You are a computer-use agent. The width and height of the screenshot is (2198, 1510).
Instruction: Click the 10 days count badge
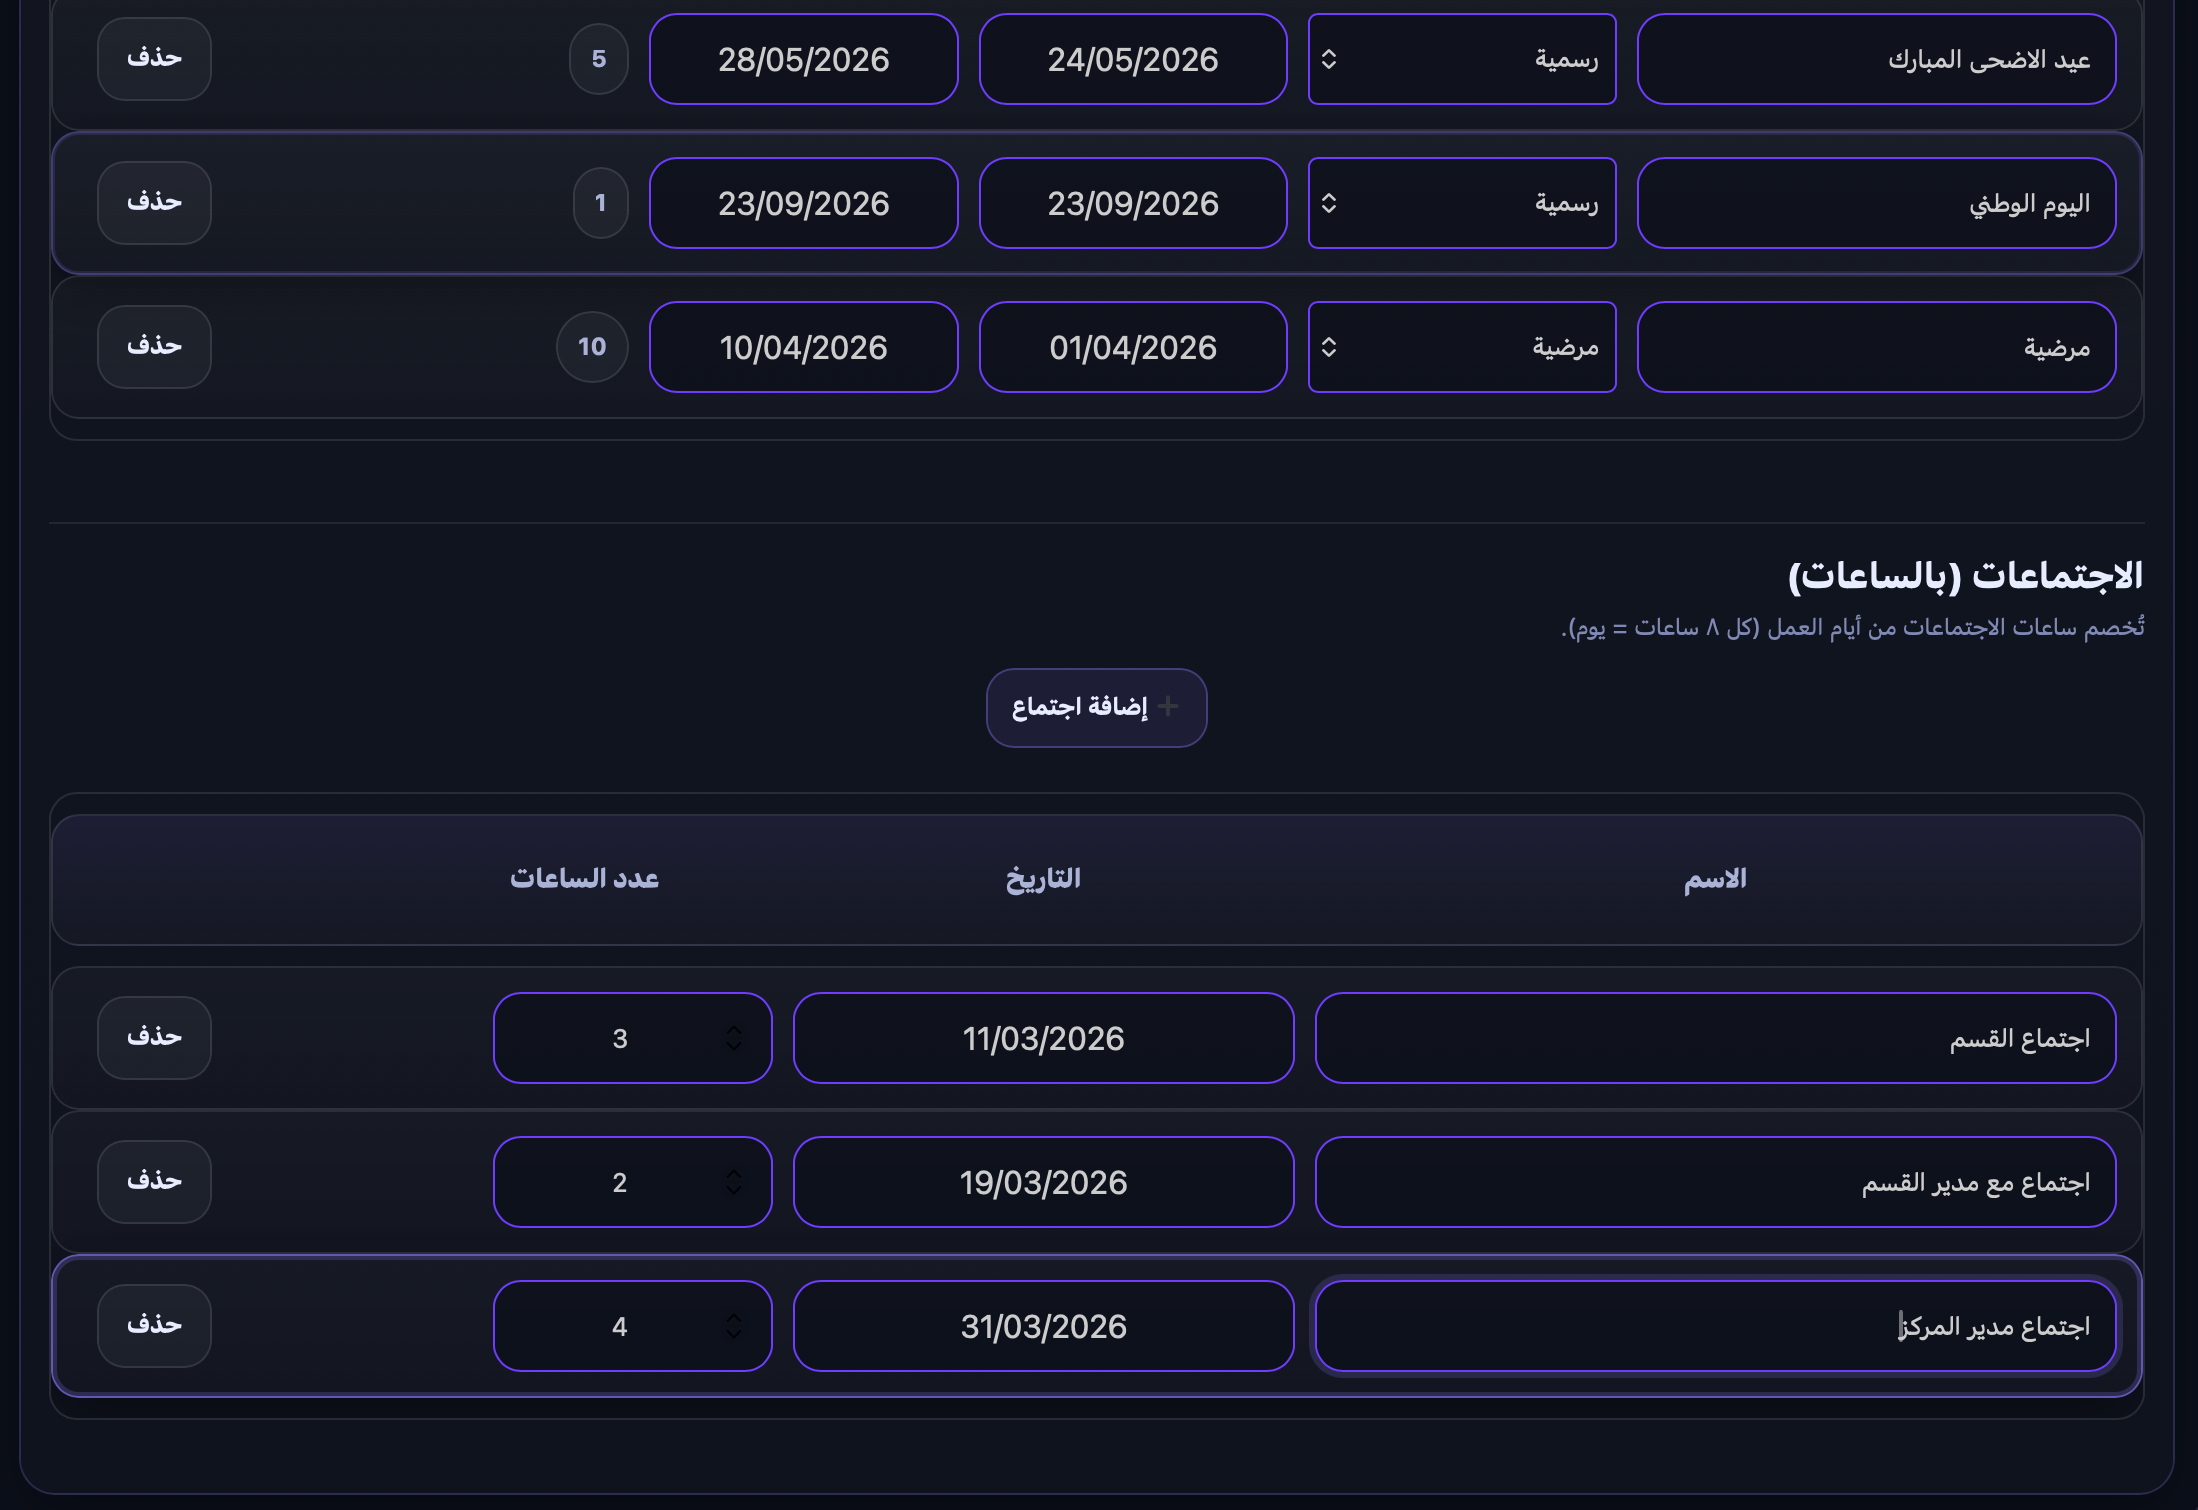point(592,347)
